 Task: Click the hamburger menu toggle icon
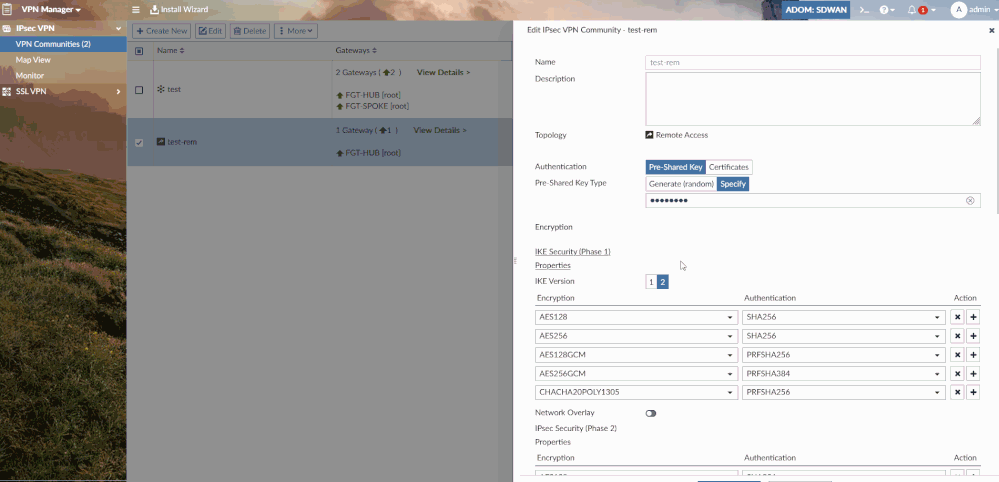click(x=136, y=10)
